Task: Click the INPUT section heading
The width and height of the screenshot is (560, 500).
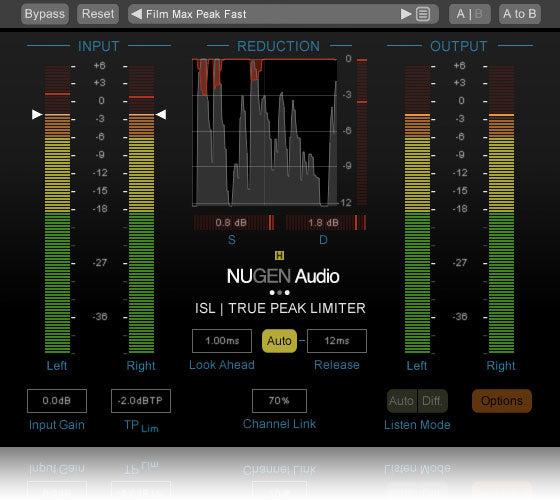Action: (99, 46)
